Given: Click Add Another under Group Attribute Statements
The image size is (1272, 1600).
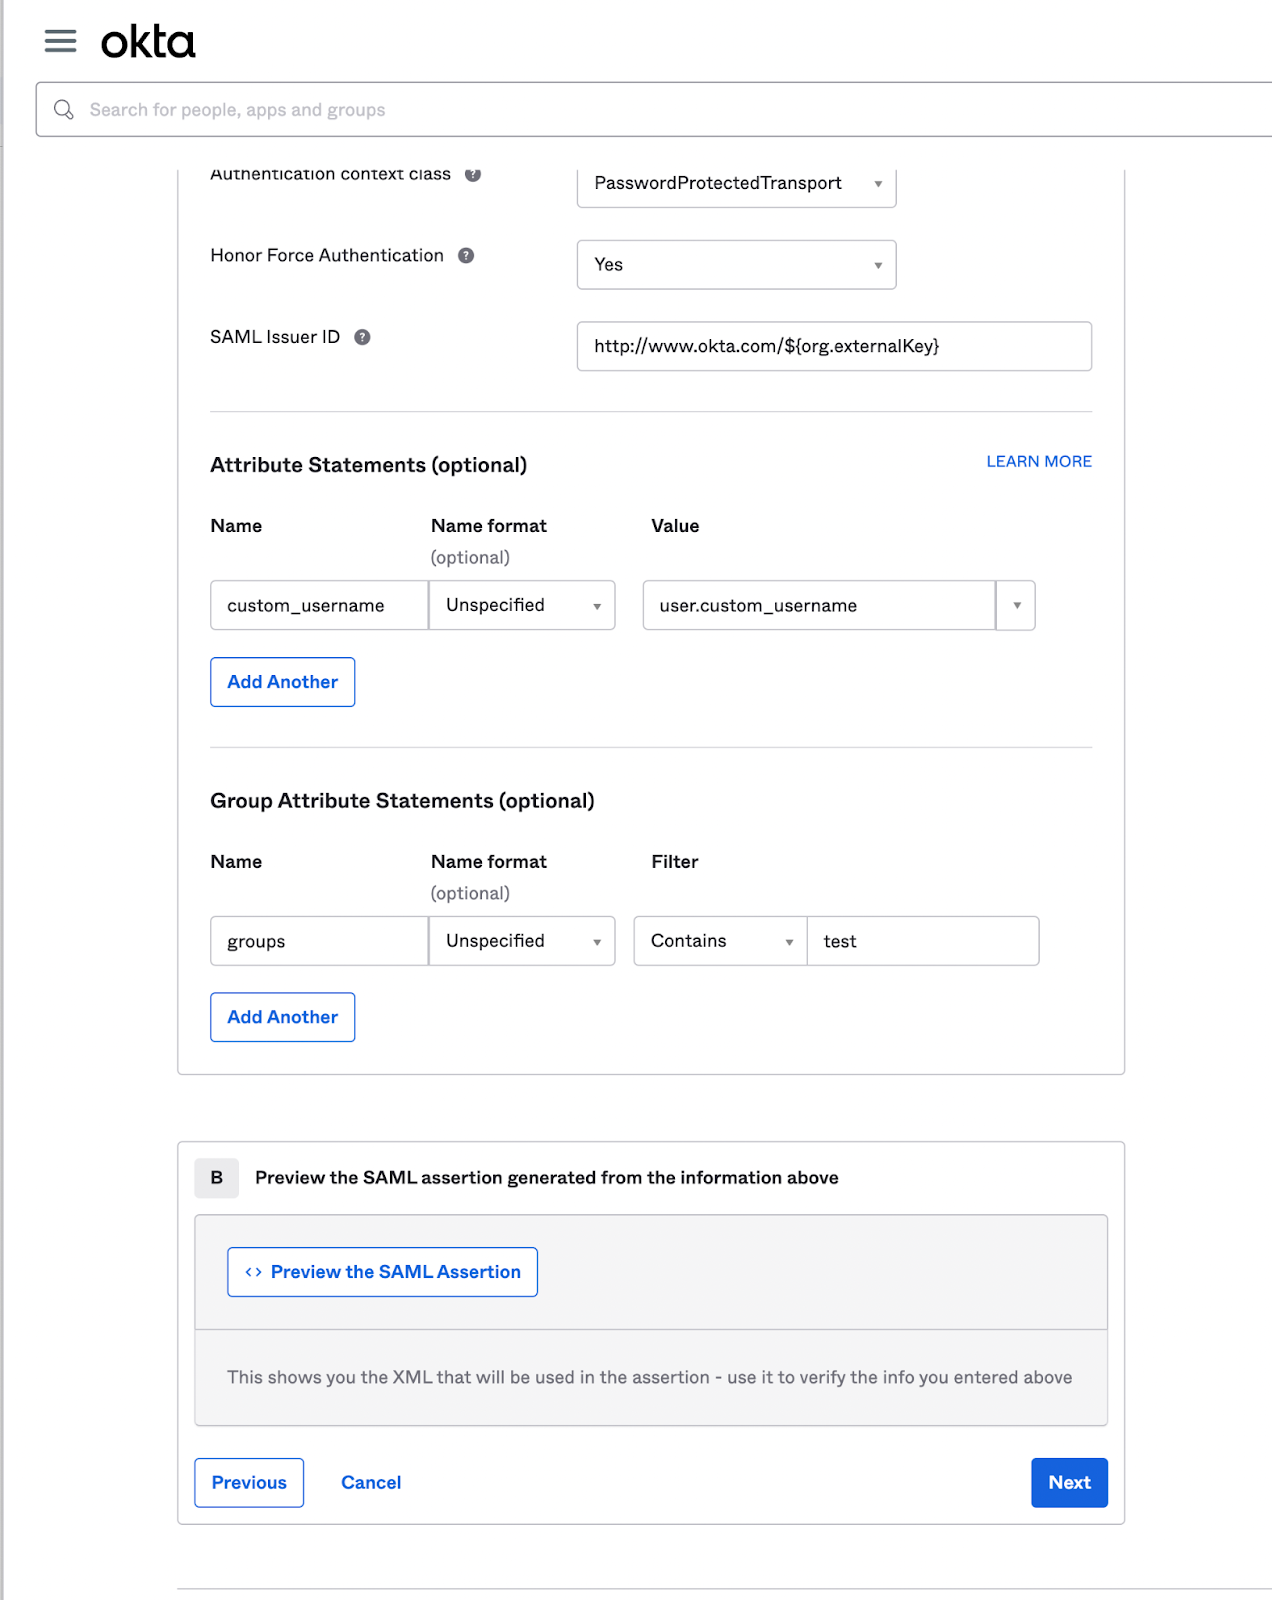Looking at the screenshot, I should pyautogui.click(x=282, y=1017).
